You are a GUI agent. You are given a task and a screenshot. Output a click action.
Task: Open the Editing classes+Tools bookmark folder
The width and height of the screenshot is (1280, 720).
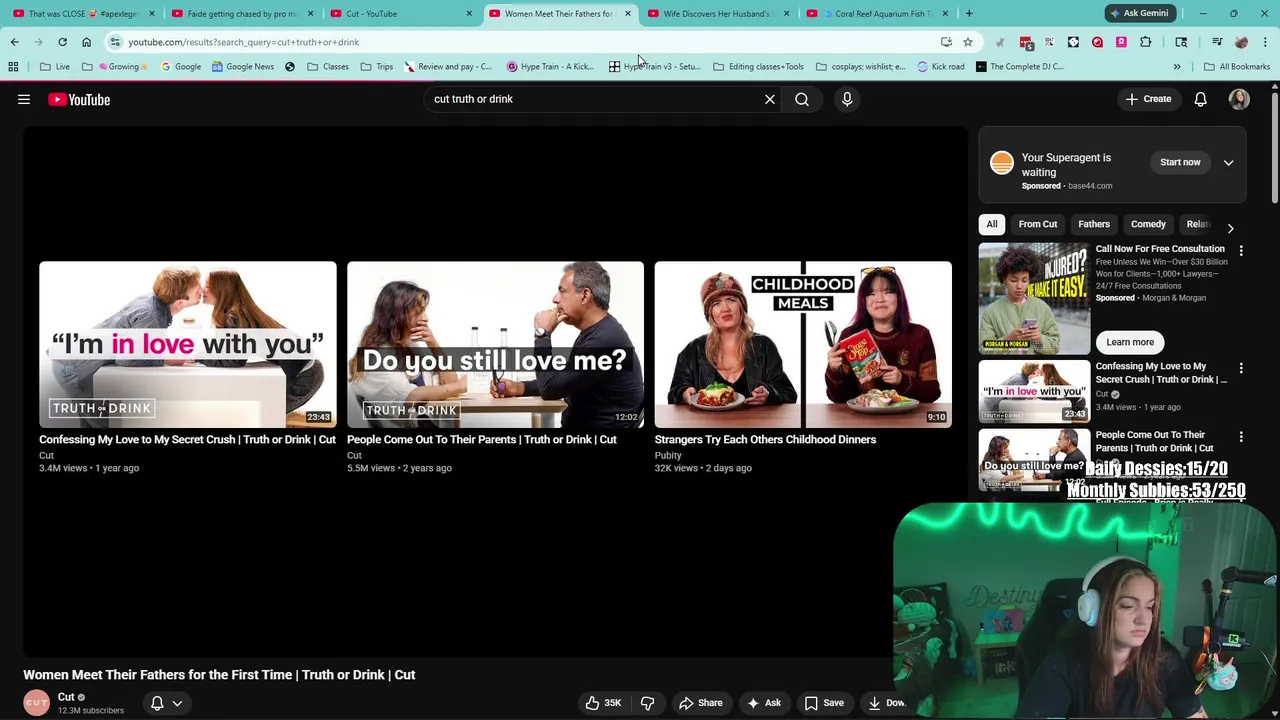758,67
